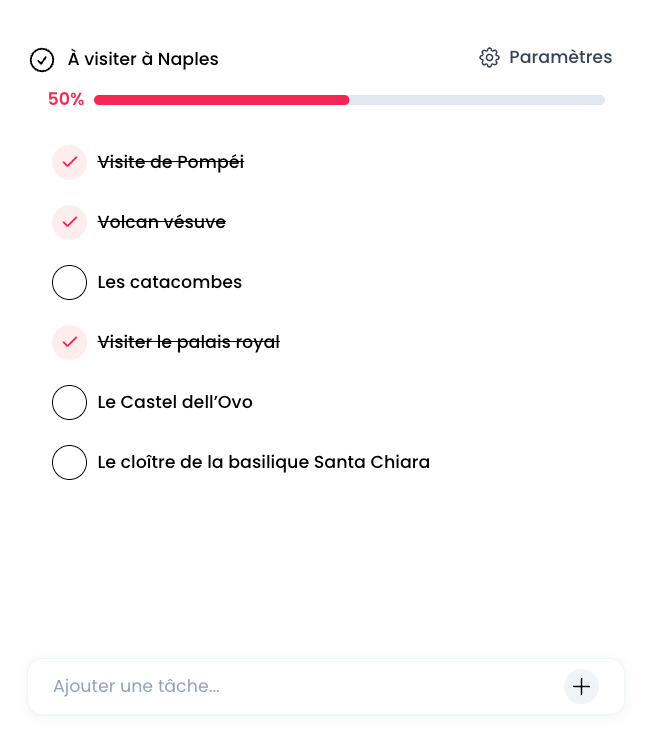Click the Les catacombes task text
This screenshot has width=662, height=753.
click(170, 282)
